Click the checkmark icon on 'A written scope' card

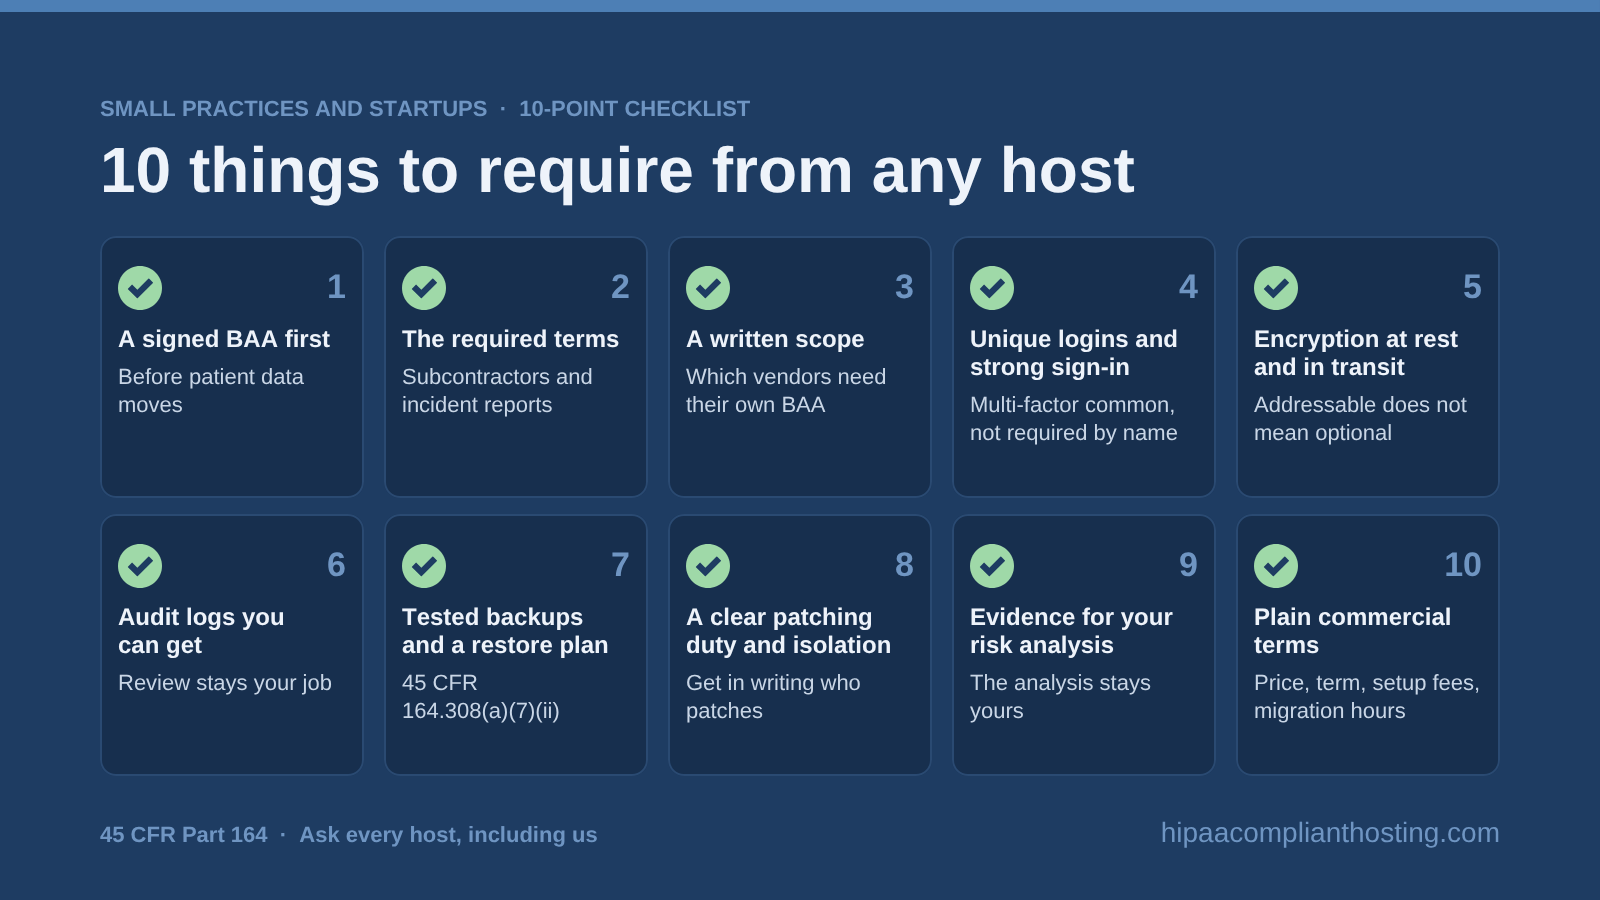(x=708, y=288)
